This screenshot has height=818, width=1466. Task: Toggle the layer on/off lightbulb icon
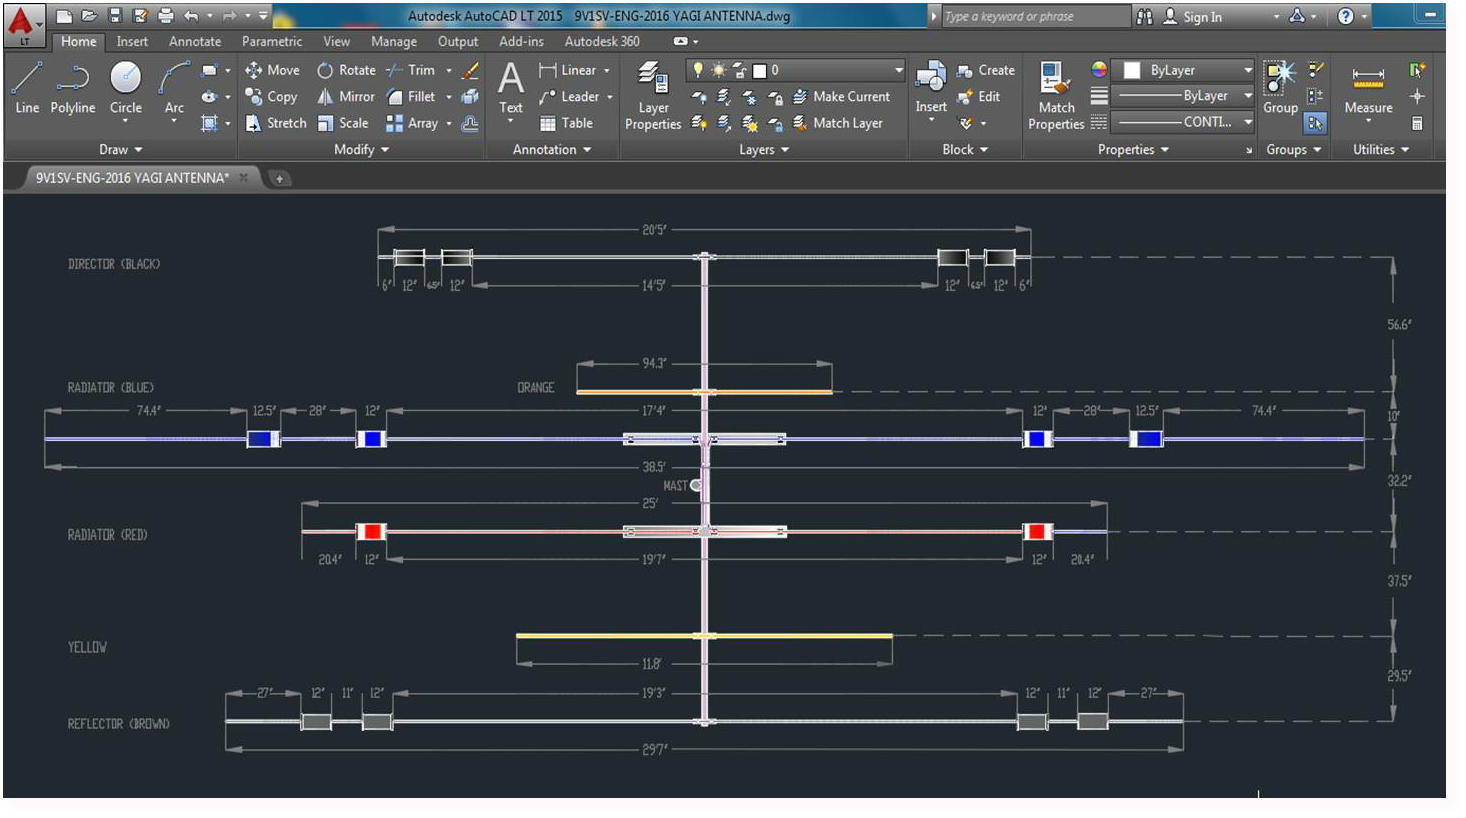click(698, 70)
